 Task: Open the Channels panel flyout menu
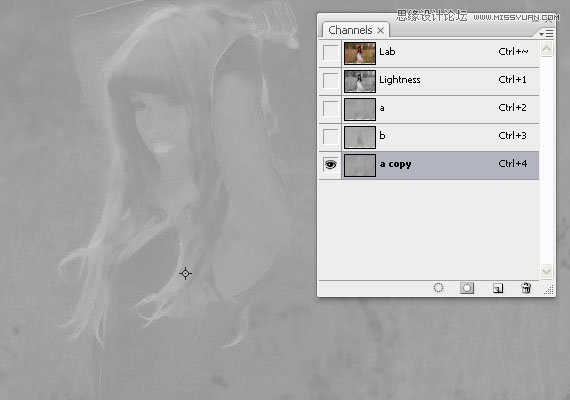[x=546, y=34]
